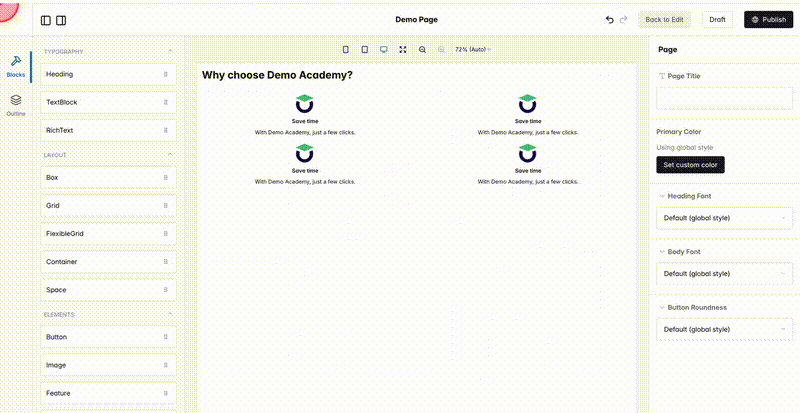
Task: Select the Feature element block
Action: click(108, 393)
